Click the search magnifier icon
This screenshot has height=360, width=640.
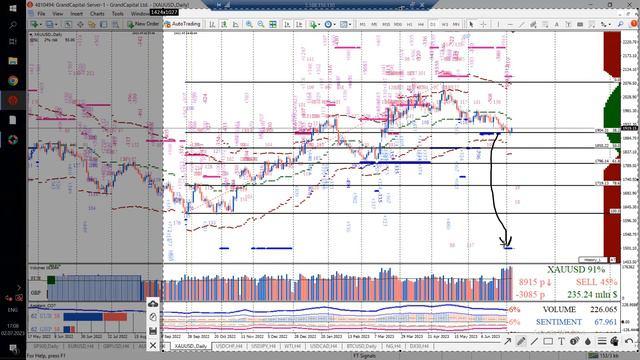pyautogui.click(x=620, y=24)
